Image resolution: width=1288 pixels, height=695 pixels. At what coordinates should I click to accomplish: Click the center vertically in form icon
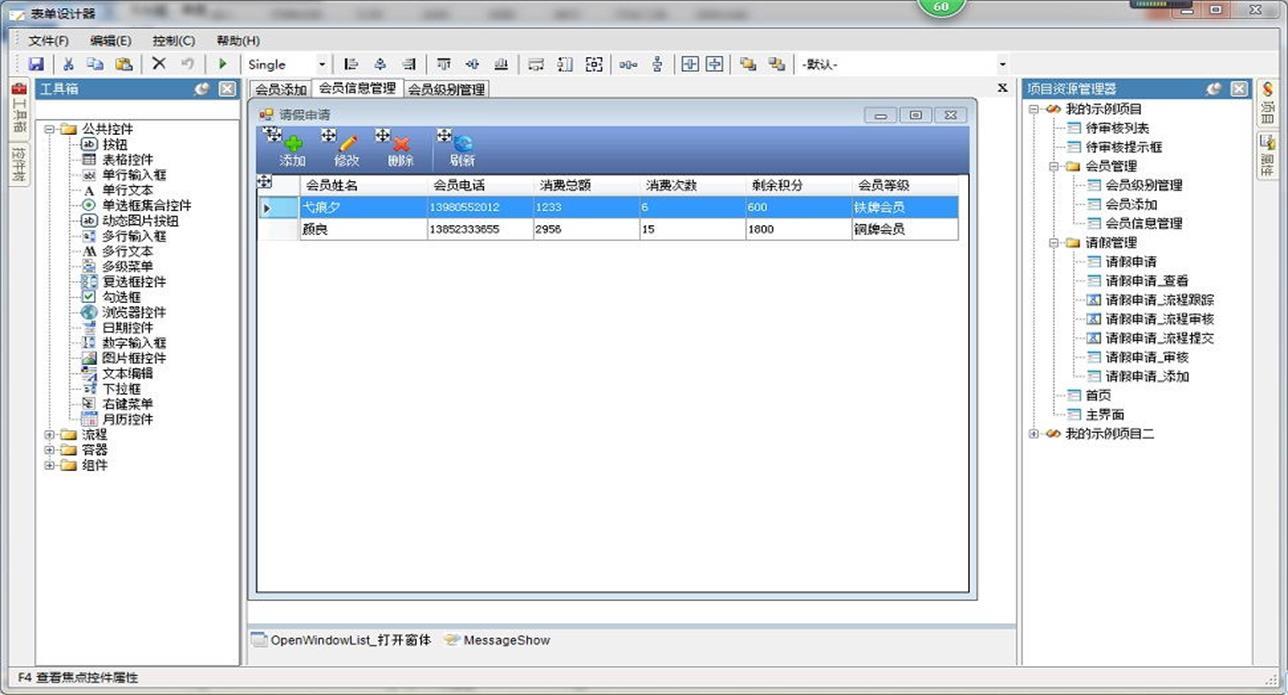714,64
